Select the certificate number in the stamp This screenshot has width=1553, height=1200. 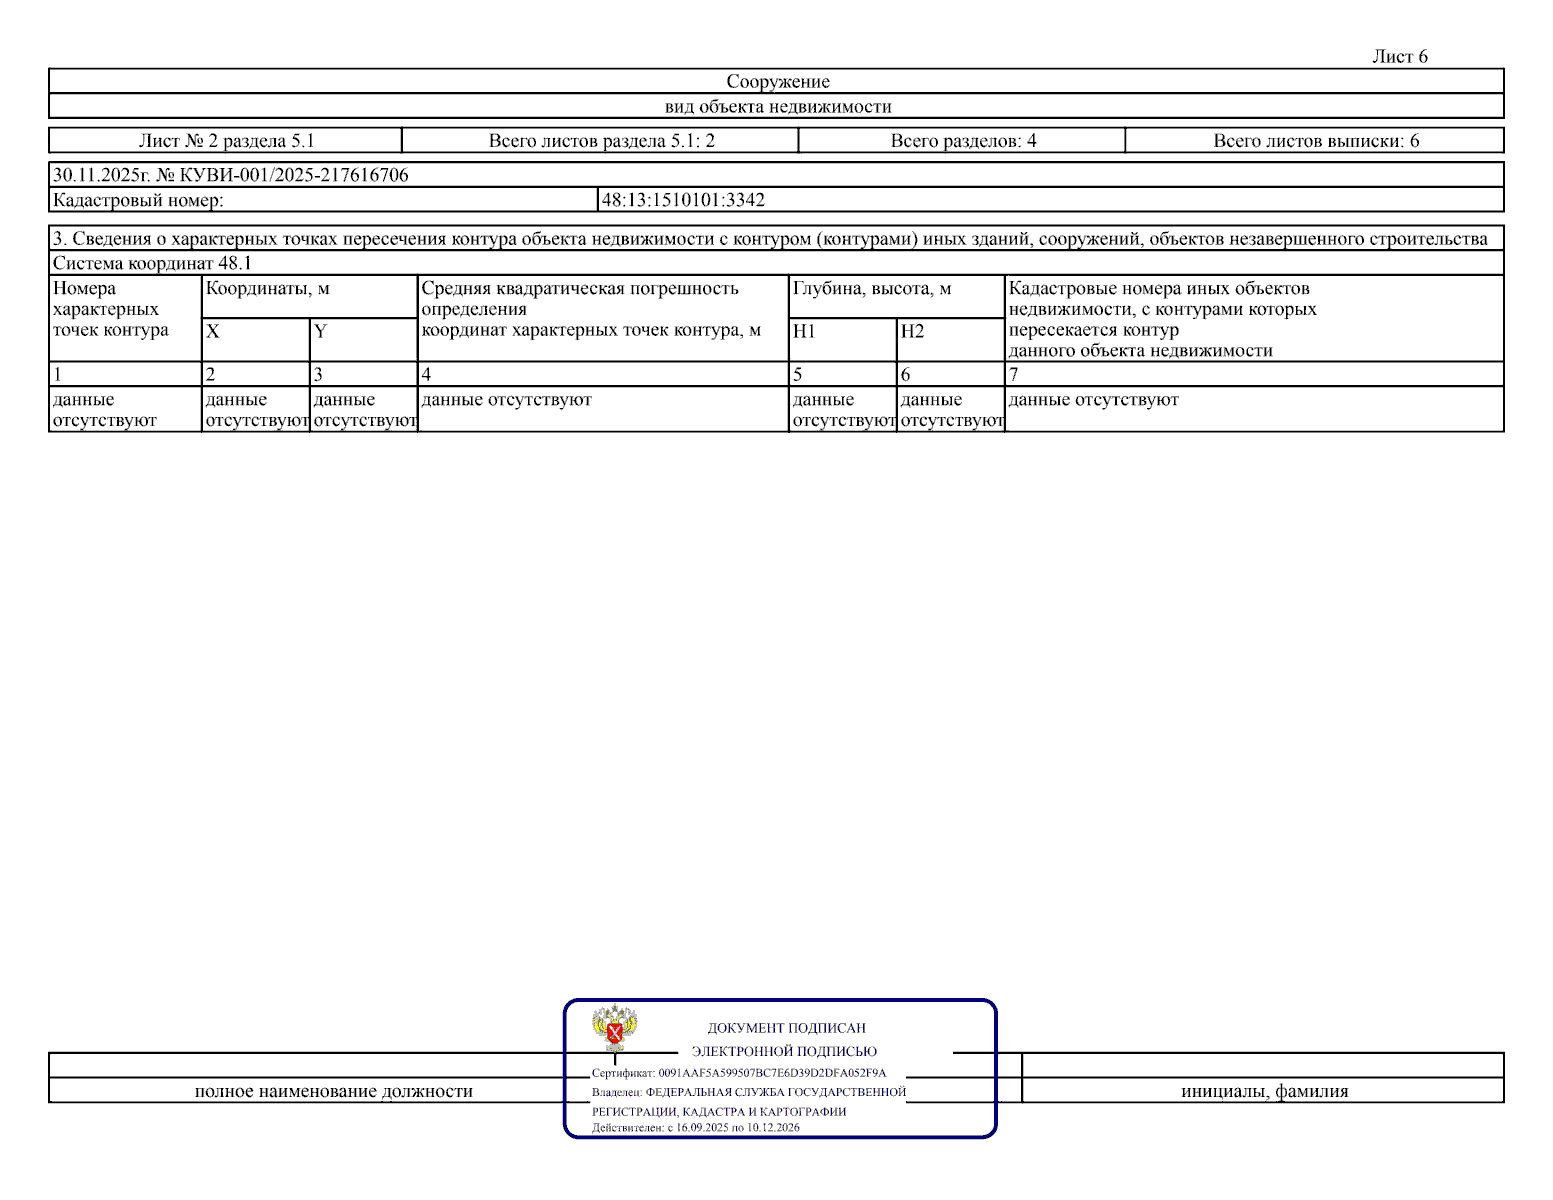tap(772, 1073)
